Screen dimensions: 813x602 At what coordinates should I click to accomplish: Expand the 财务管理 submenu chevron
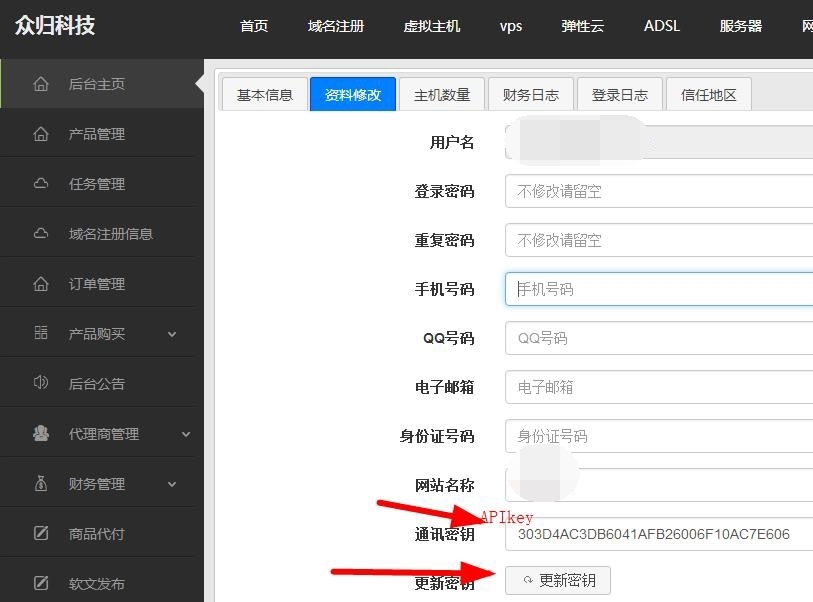tap(172, 484)
